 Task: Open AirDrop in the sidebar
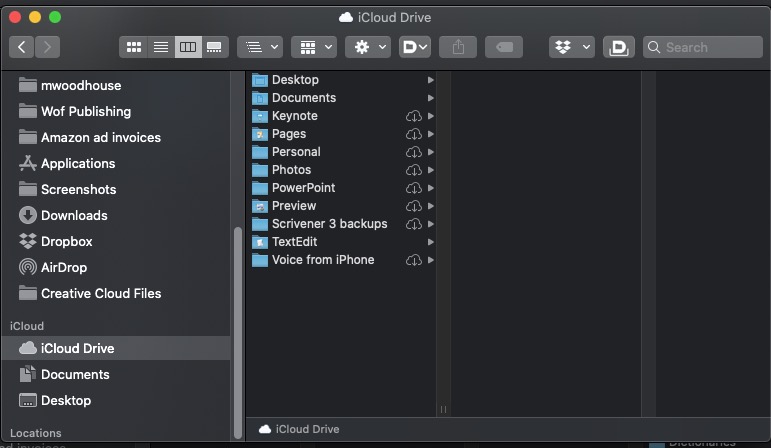coord(116,268)
